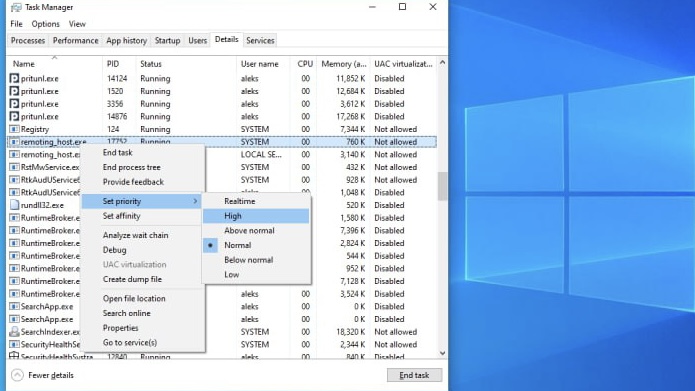Screen dimensions: 695x391
Task: Click pritunl.exe icon for PID 14876
Action: (x=14, y=116)
